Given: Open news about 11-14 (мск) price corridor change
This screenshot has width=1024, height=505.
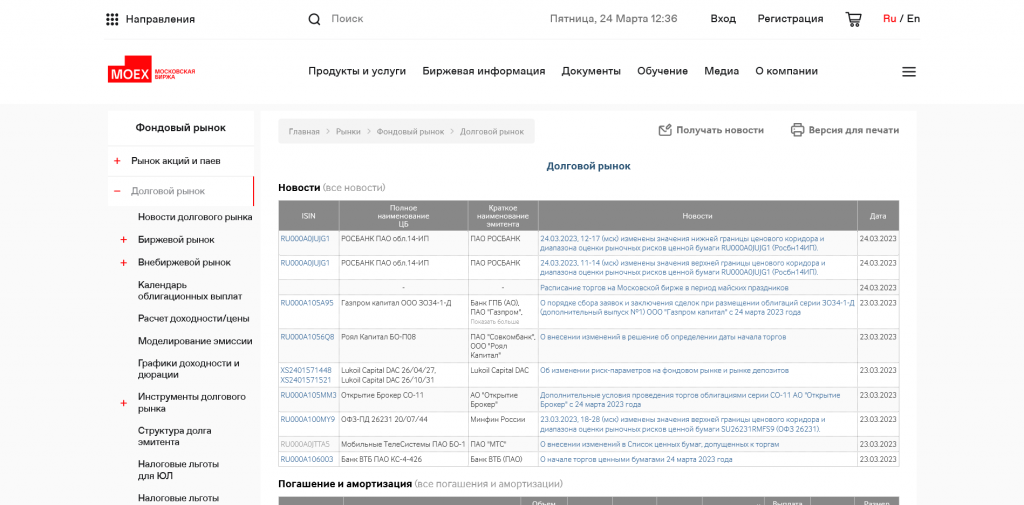Looking at the screenshot, I should (x=682, y=267).
